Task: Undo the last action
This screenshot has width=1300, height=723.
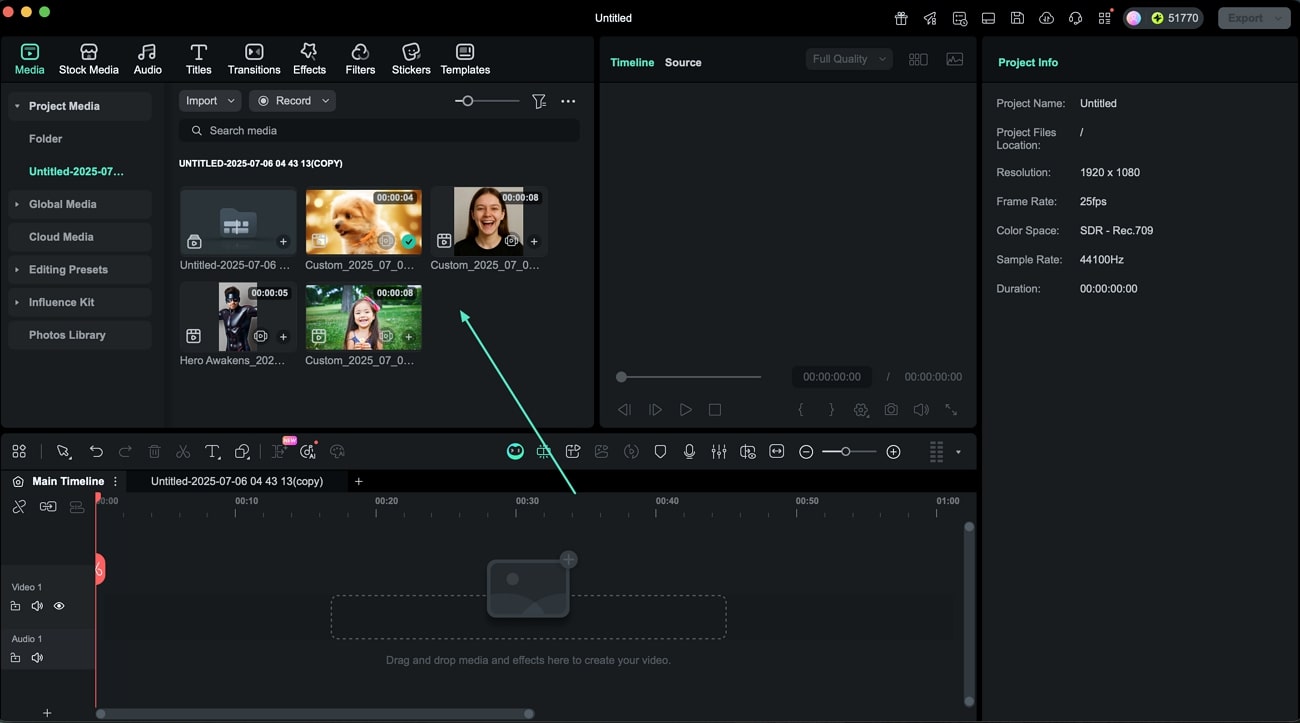Action: (x=96, y=452)
